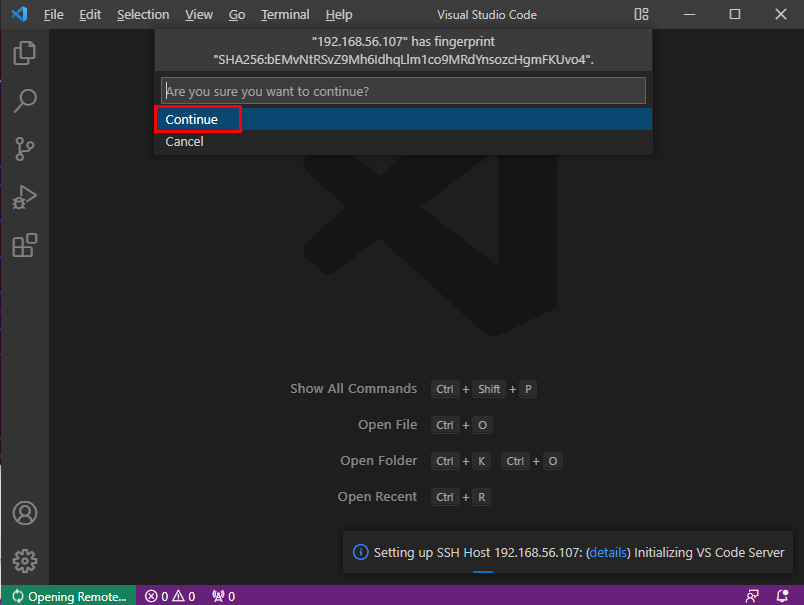Image resolution: width=804 pixels, height=605 pixels.
Task: Open the Source Control view icon
Action: coord(25,149)
